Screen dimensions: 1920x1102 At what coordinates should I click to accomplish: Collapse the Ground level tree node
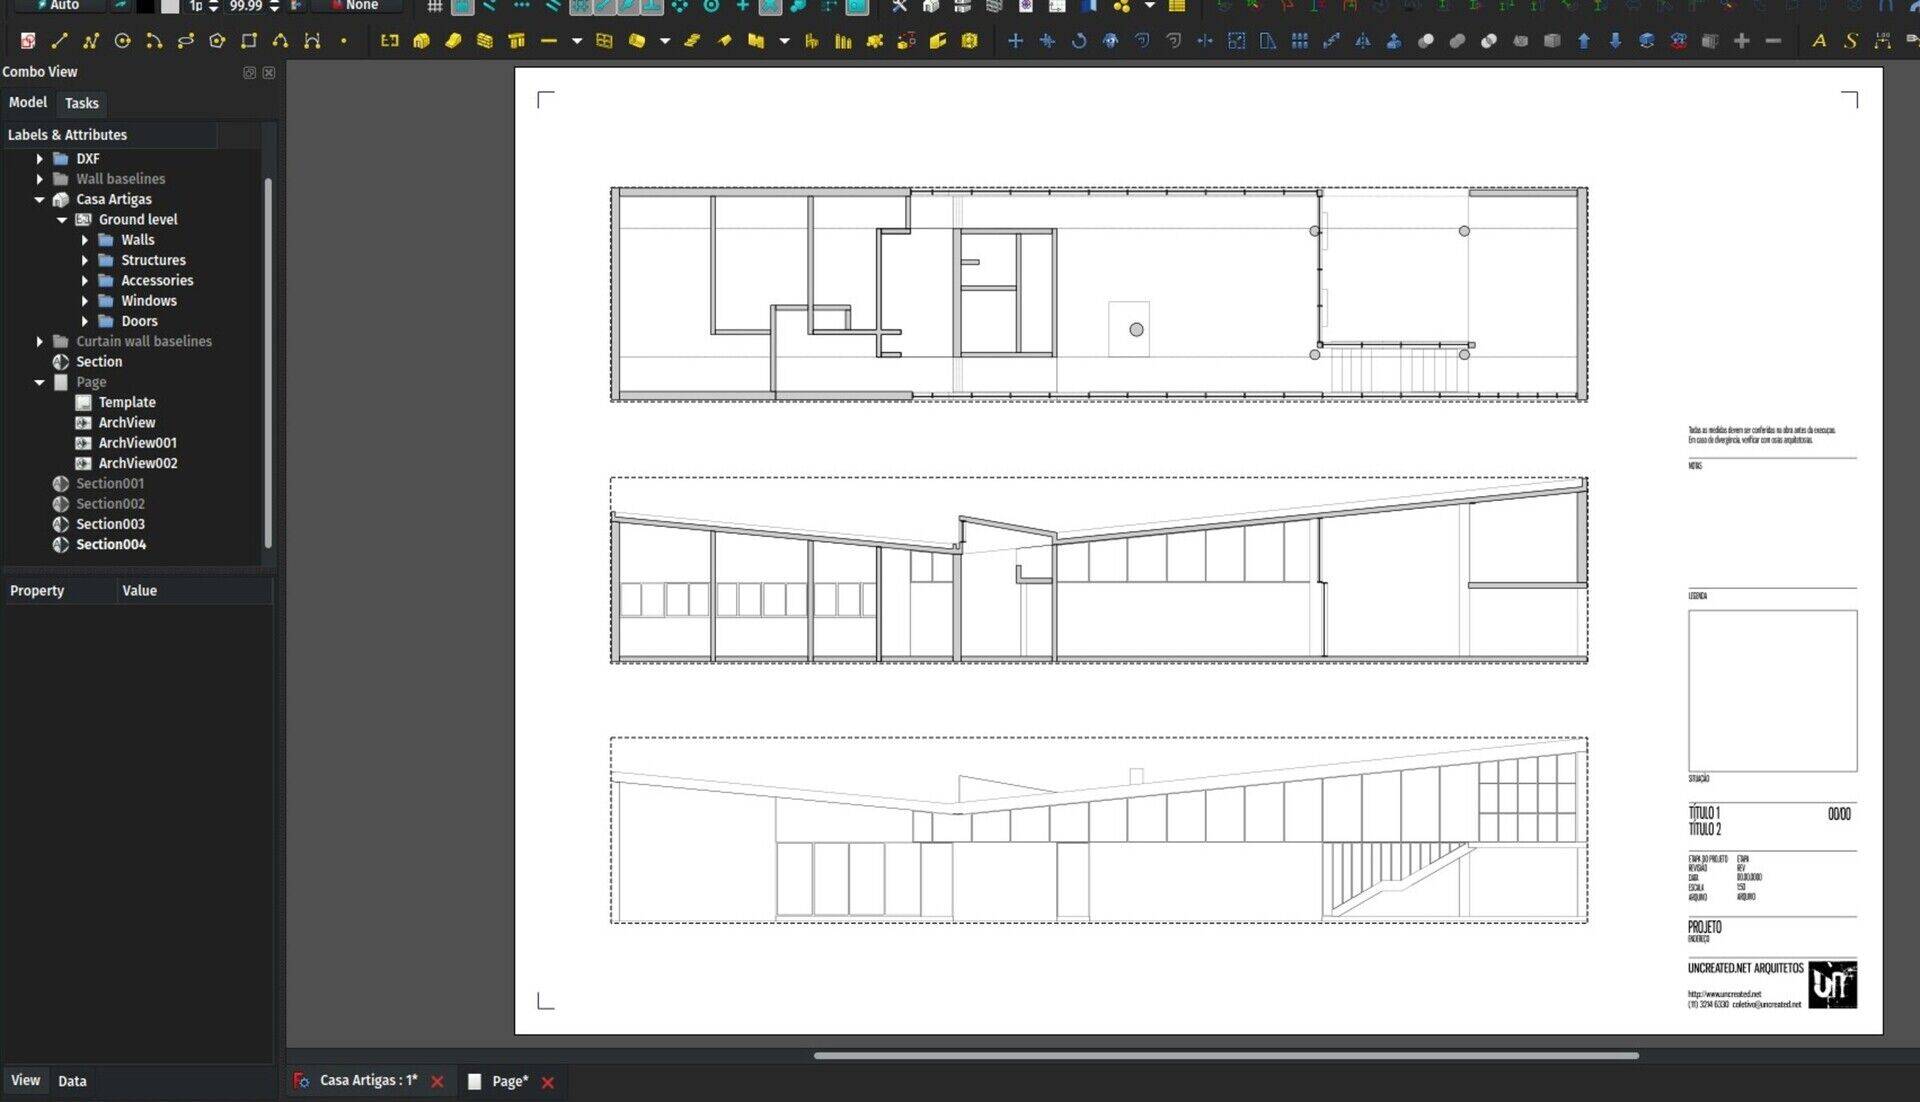62,220
